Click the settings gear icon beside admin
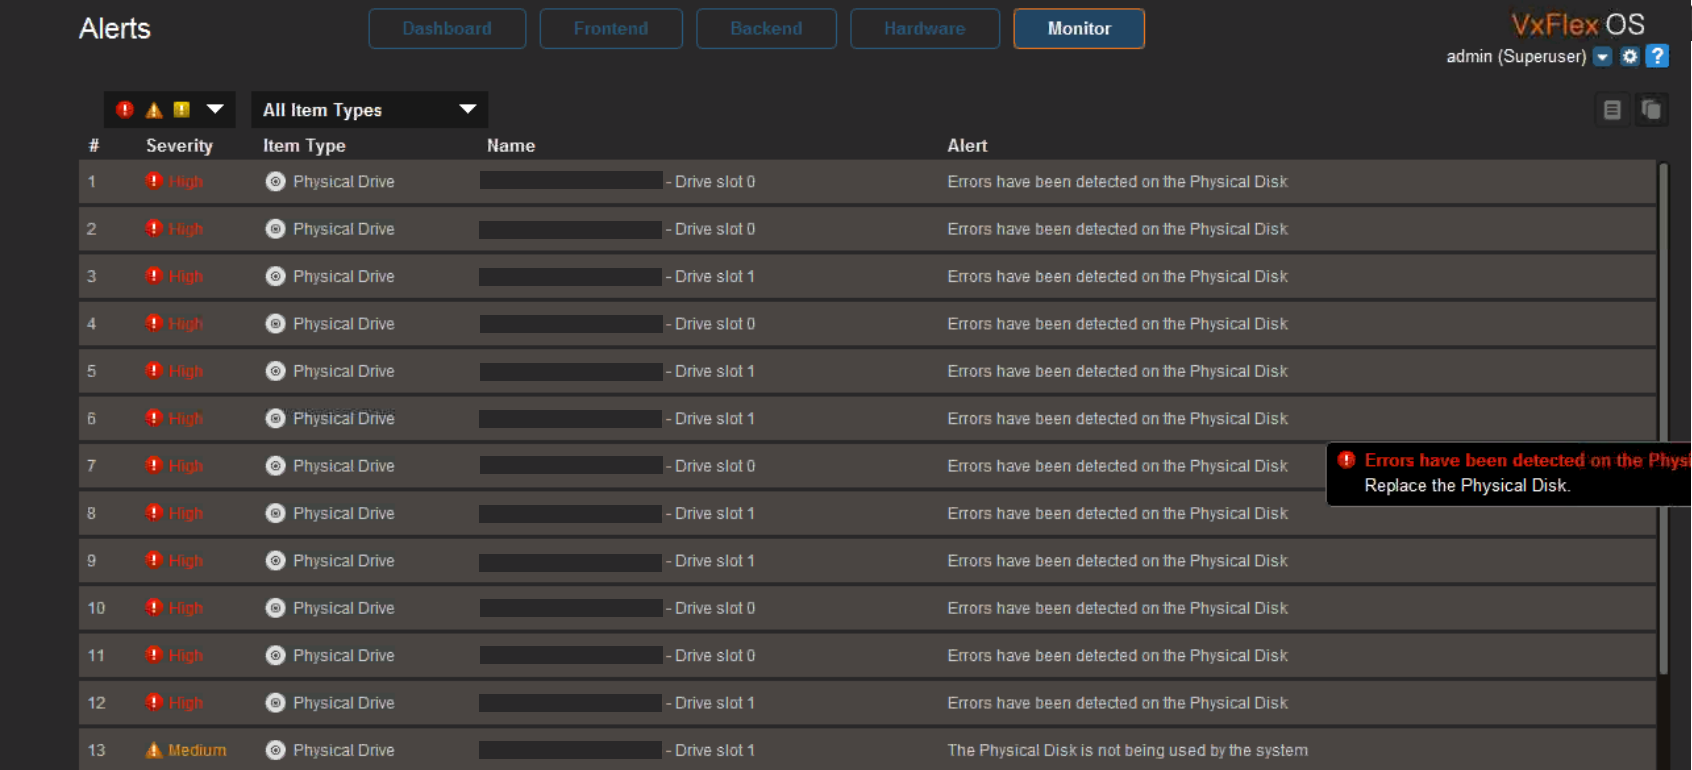 1630,57
